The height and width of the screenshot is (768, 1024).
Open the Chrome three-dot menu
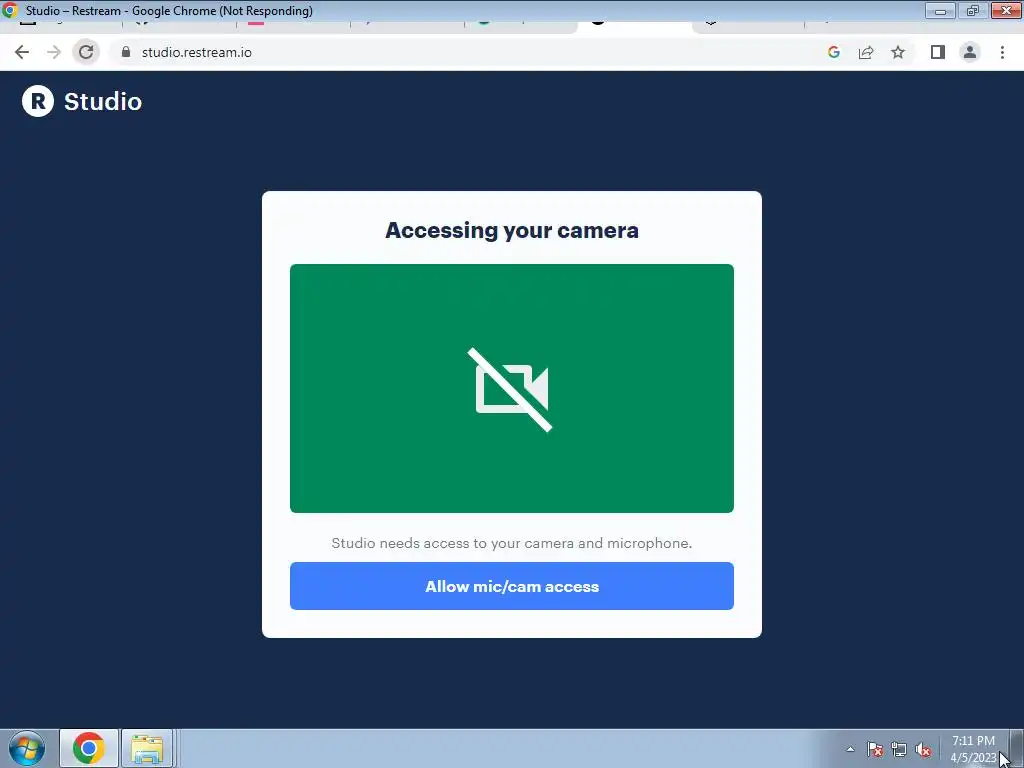1002,52
